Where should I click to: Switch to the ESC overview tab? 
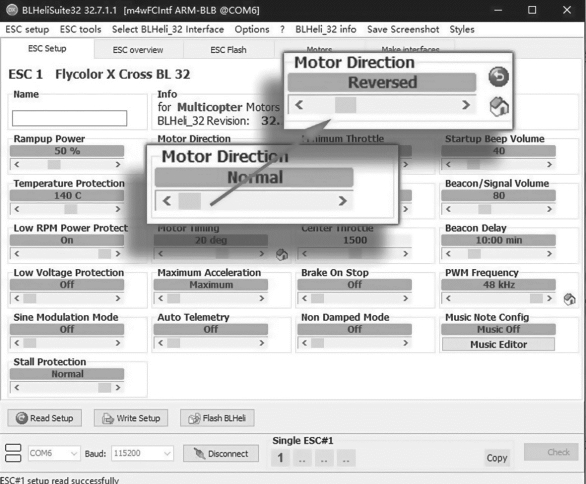[138, 50]
